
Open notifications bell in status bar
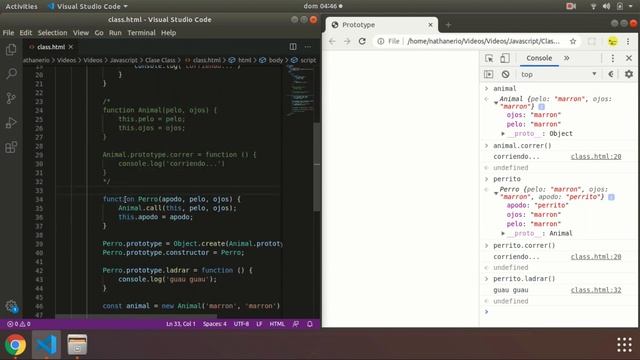coord(310,324)
